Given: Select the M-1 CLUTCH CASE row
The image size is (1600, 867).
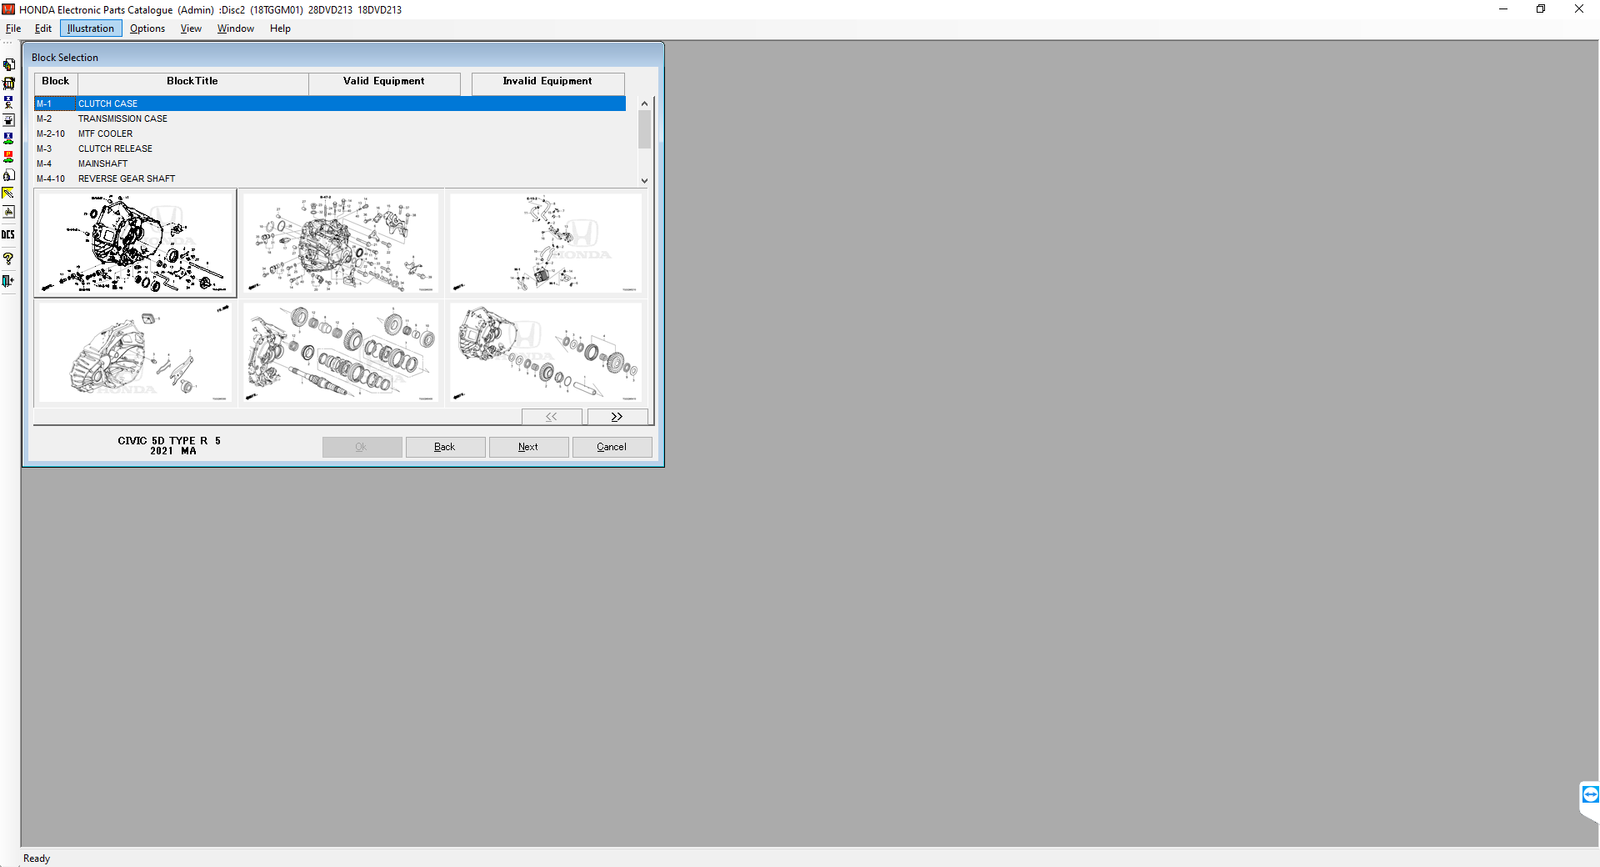Looking at the screenshot, I should [x=330, y=104].
